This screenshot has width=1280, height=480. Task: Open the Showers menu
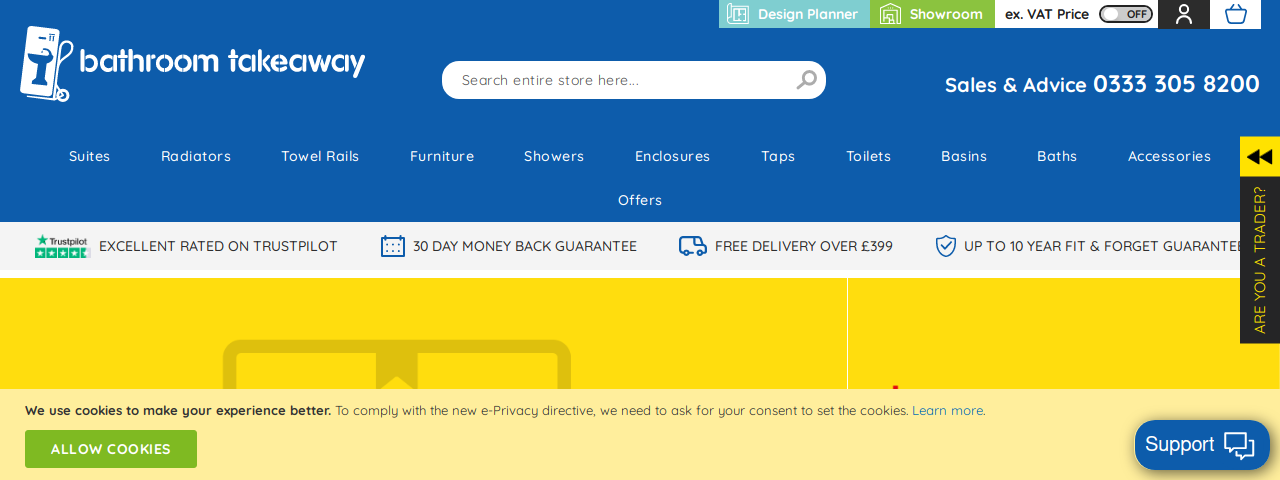(x=554, y=156)
